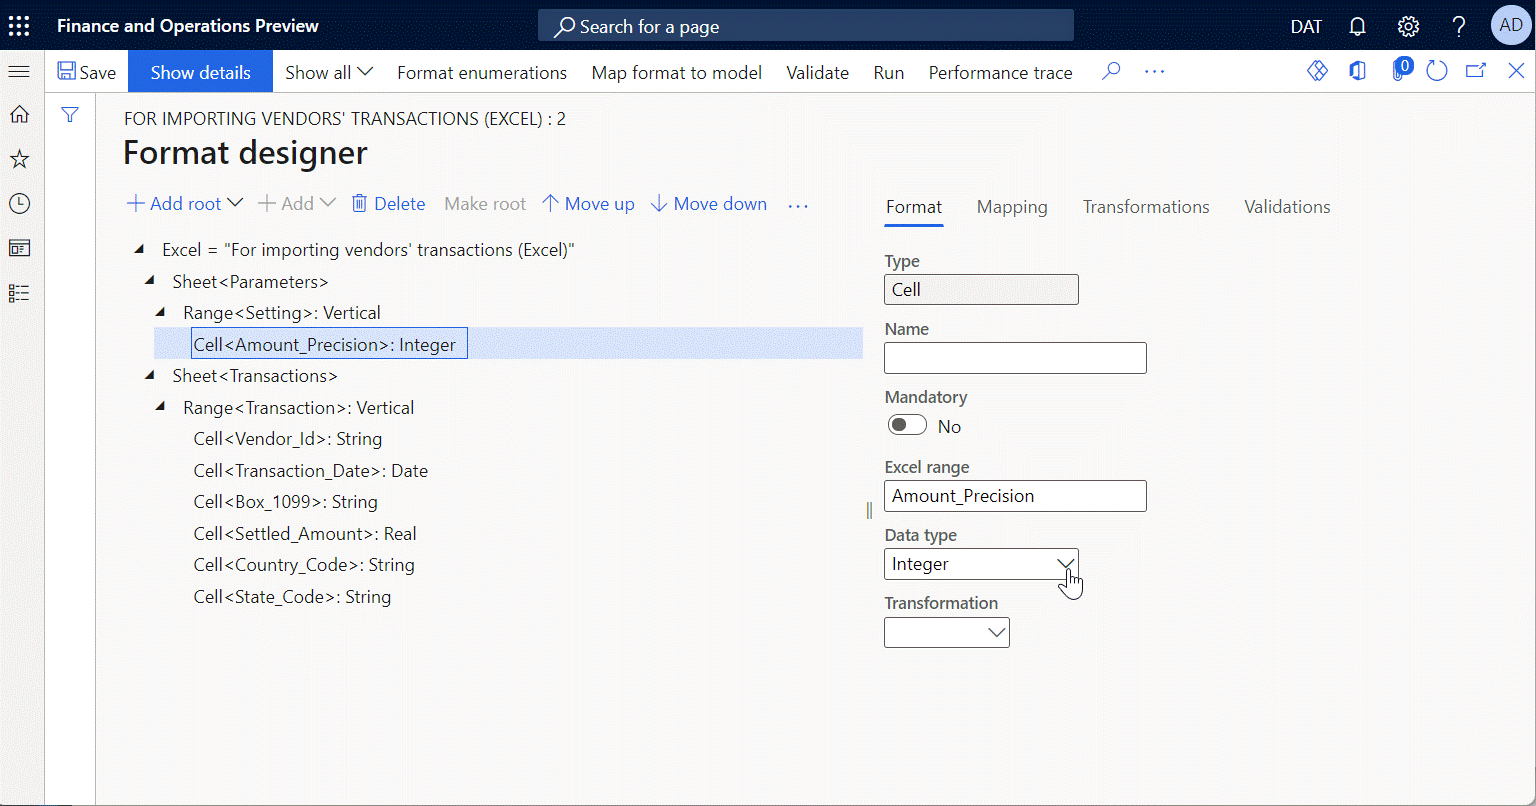This screenshot has height=806, width=1536.
Task: Click the action pane search magnifier
Action: [x=1111, y=72]
